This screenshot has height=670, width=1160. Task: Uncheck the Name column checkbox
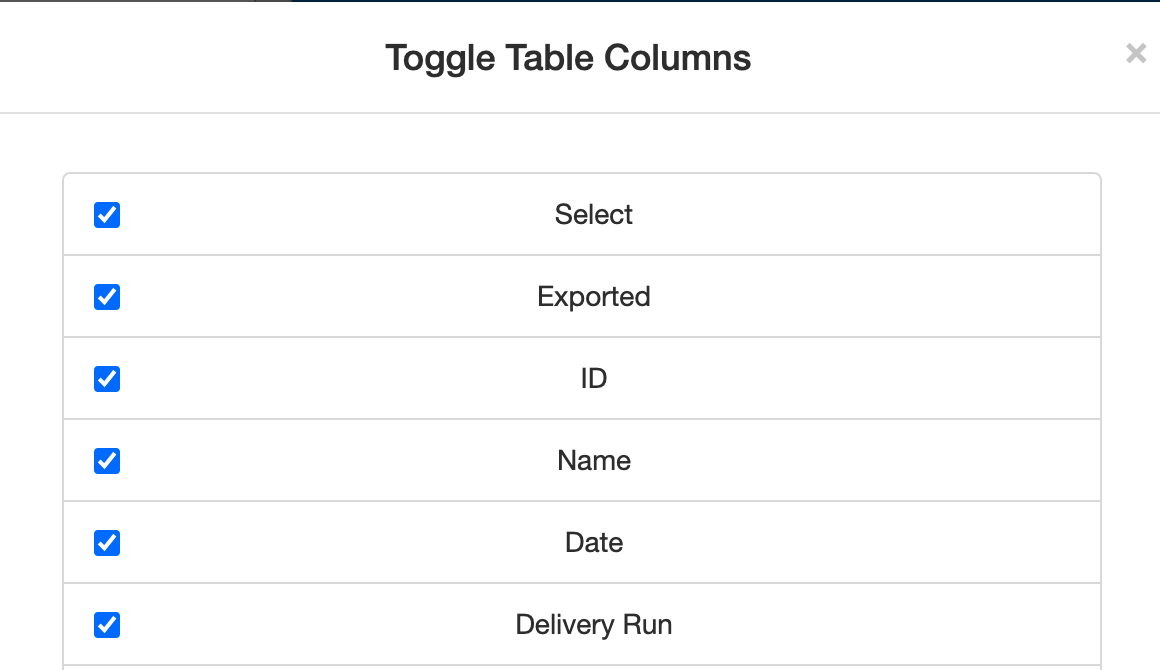tap(107, 461)
